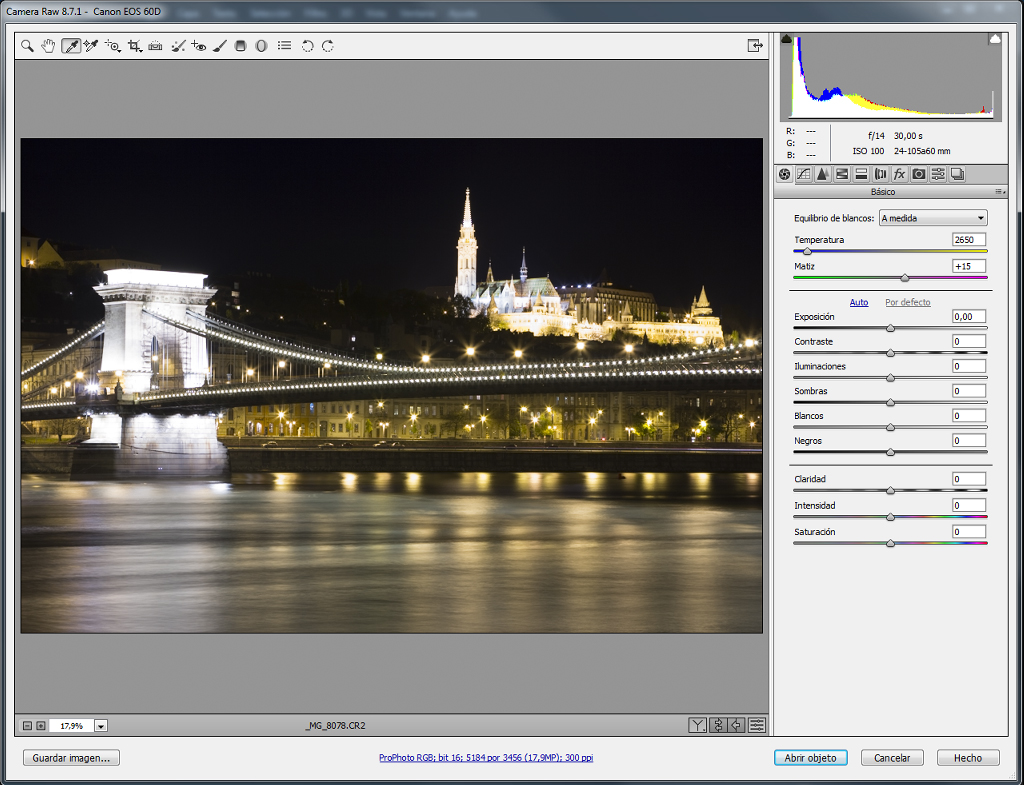Switch to the Tone Curve panel tab
This screenshot has width=1024, height=785.
pos(804,174)
